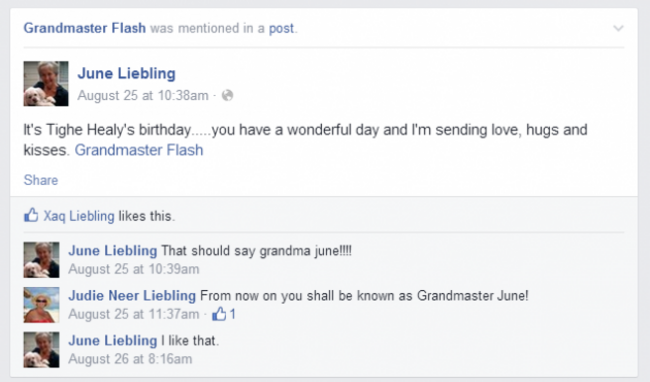650x382 pixels.
Task: Open Judie Neer Liebling's profile photo
Action: 41,305
